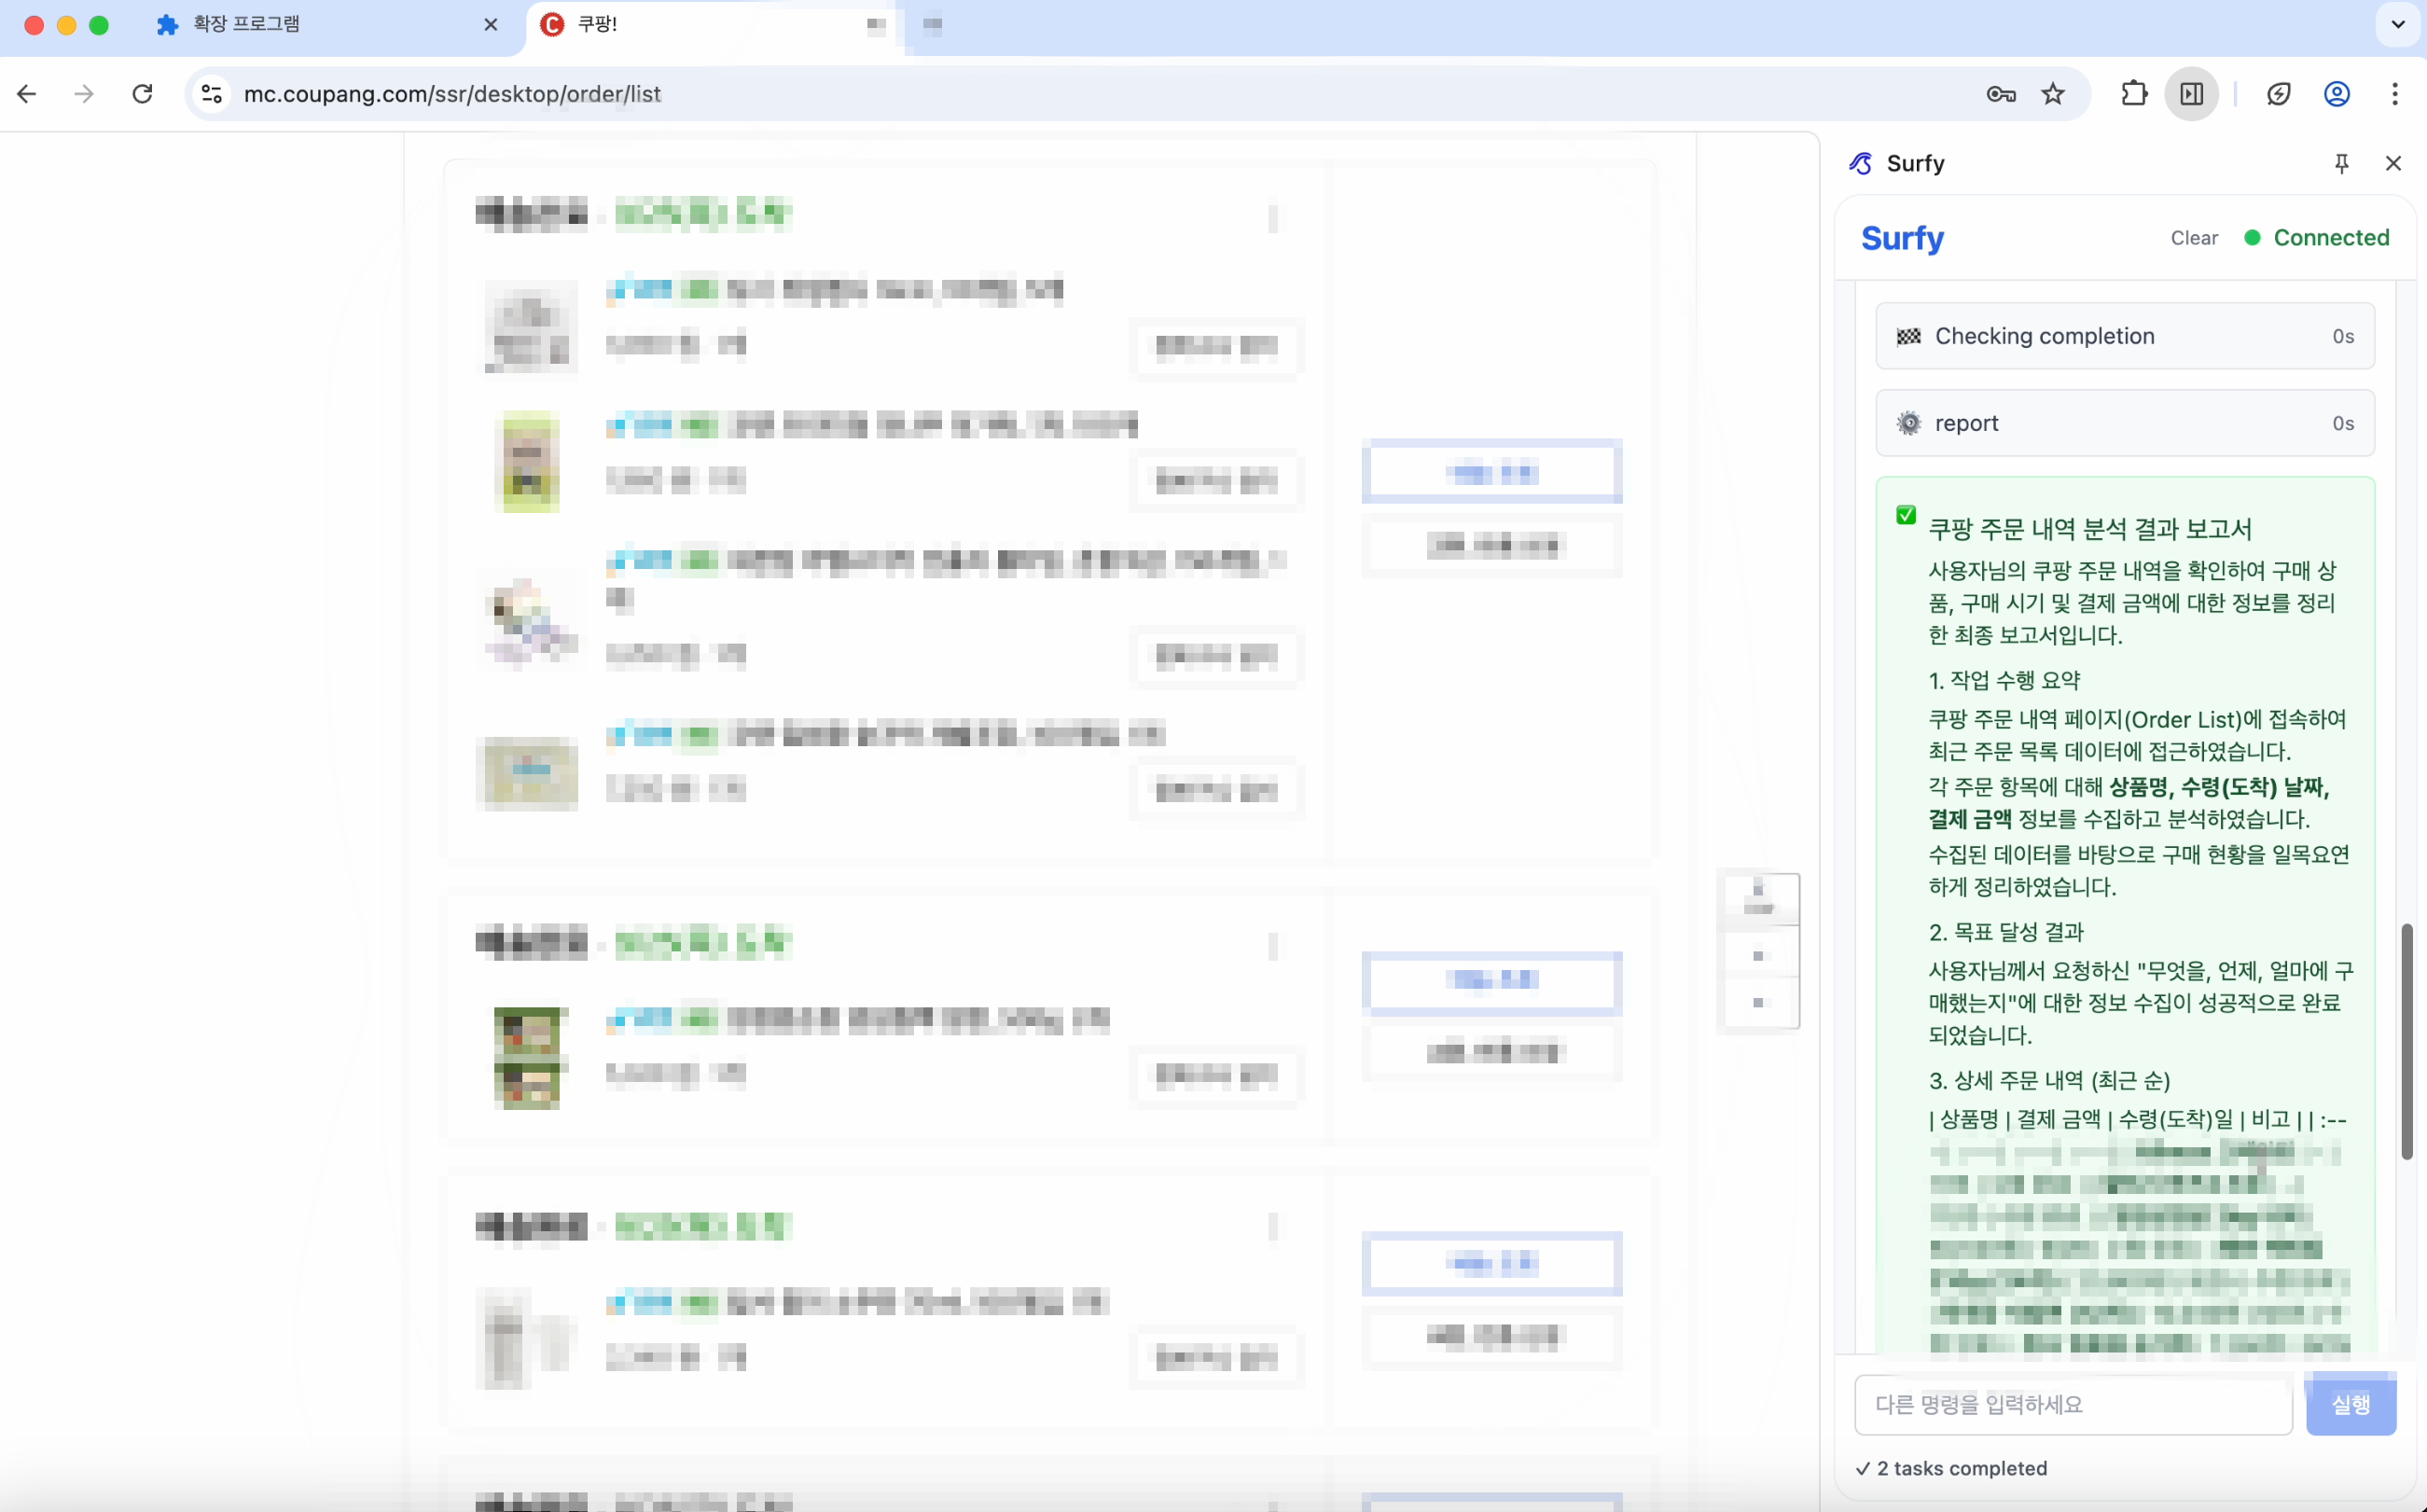
Task: Toggle the browser side panel icon
Action: click(2191, 94)
